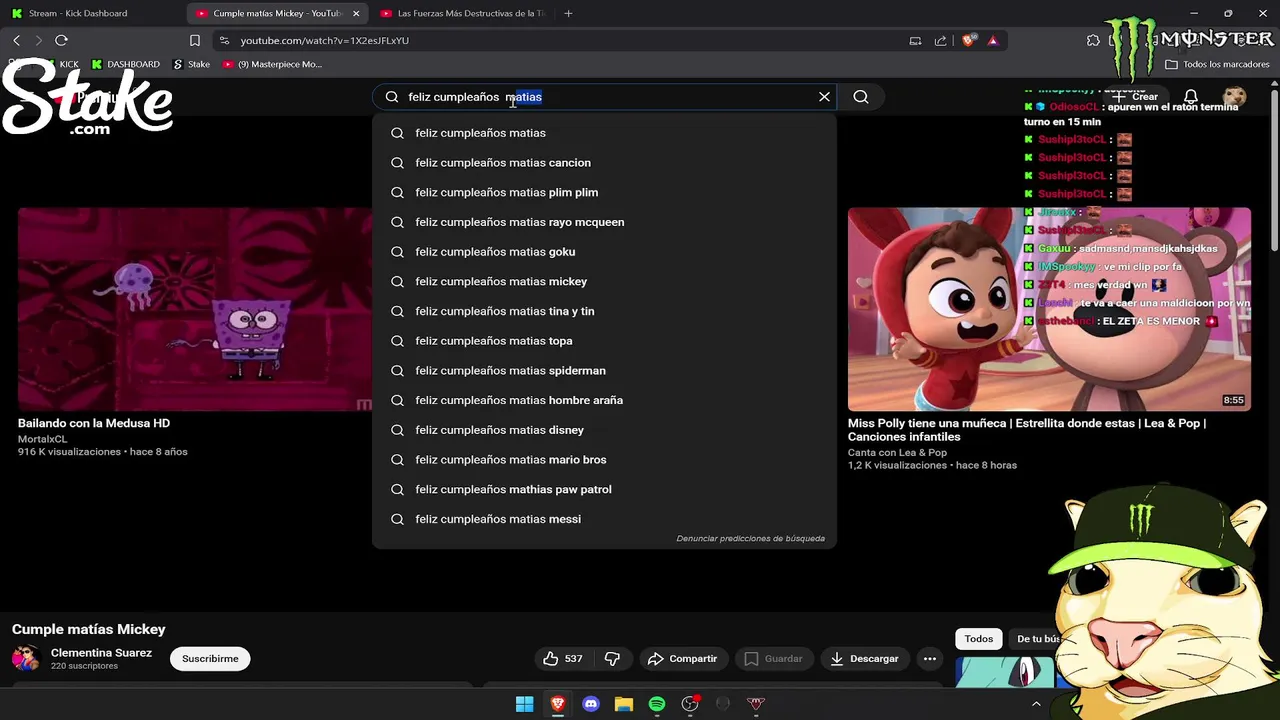Click the "Crear" create button

[1135, 97]
